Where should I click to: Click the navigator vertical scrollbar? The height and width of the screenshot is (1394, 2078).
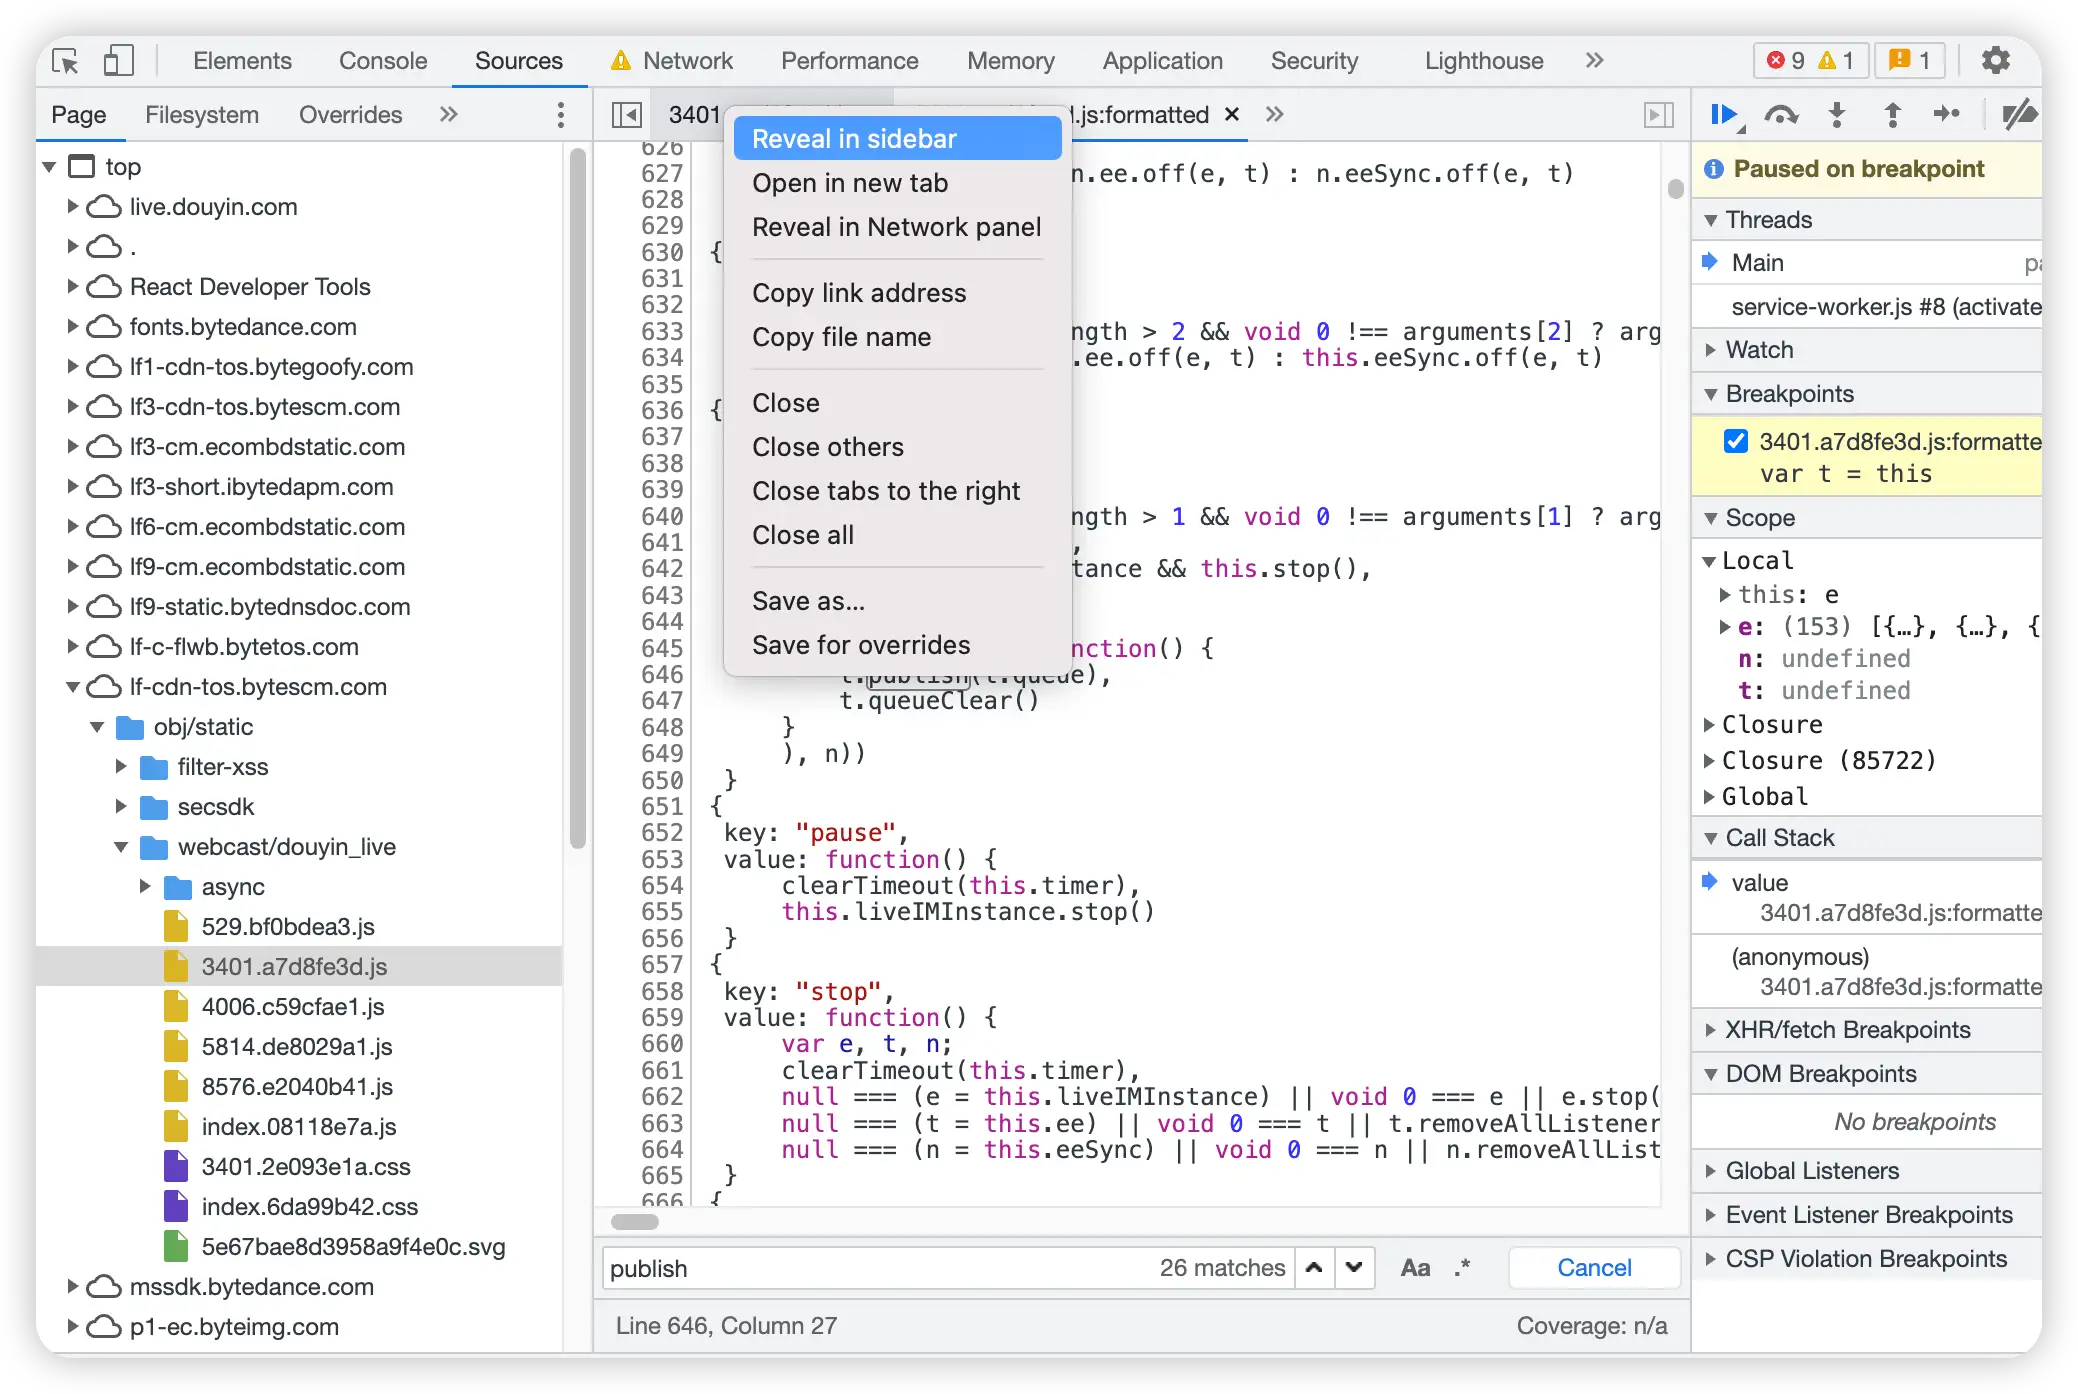[x=577, y=498]
